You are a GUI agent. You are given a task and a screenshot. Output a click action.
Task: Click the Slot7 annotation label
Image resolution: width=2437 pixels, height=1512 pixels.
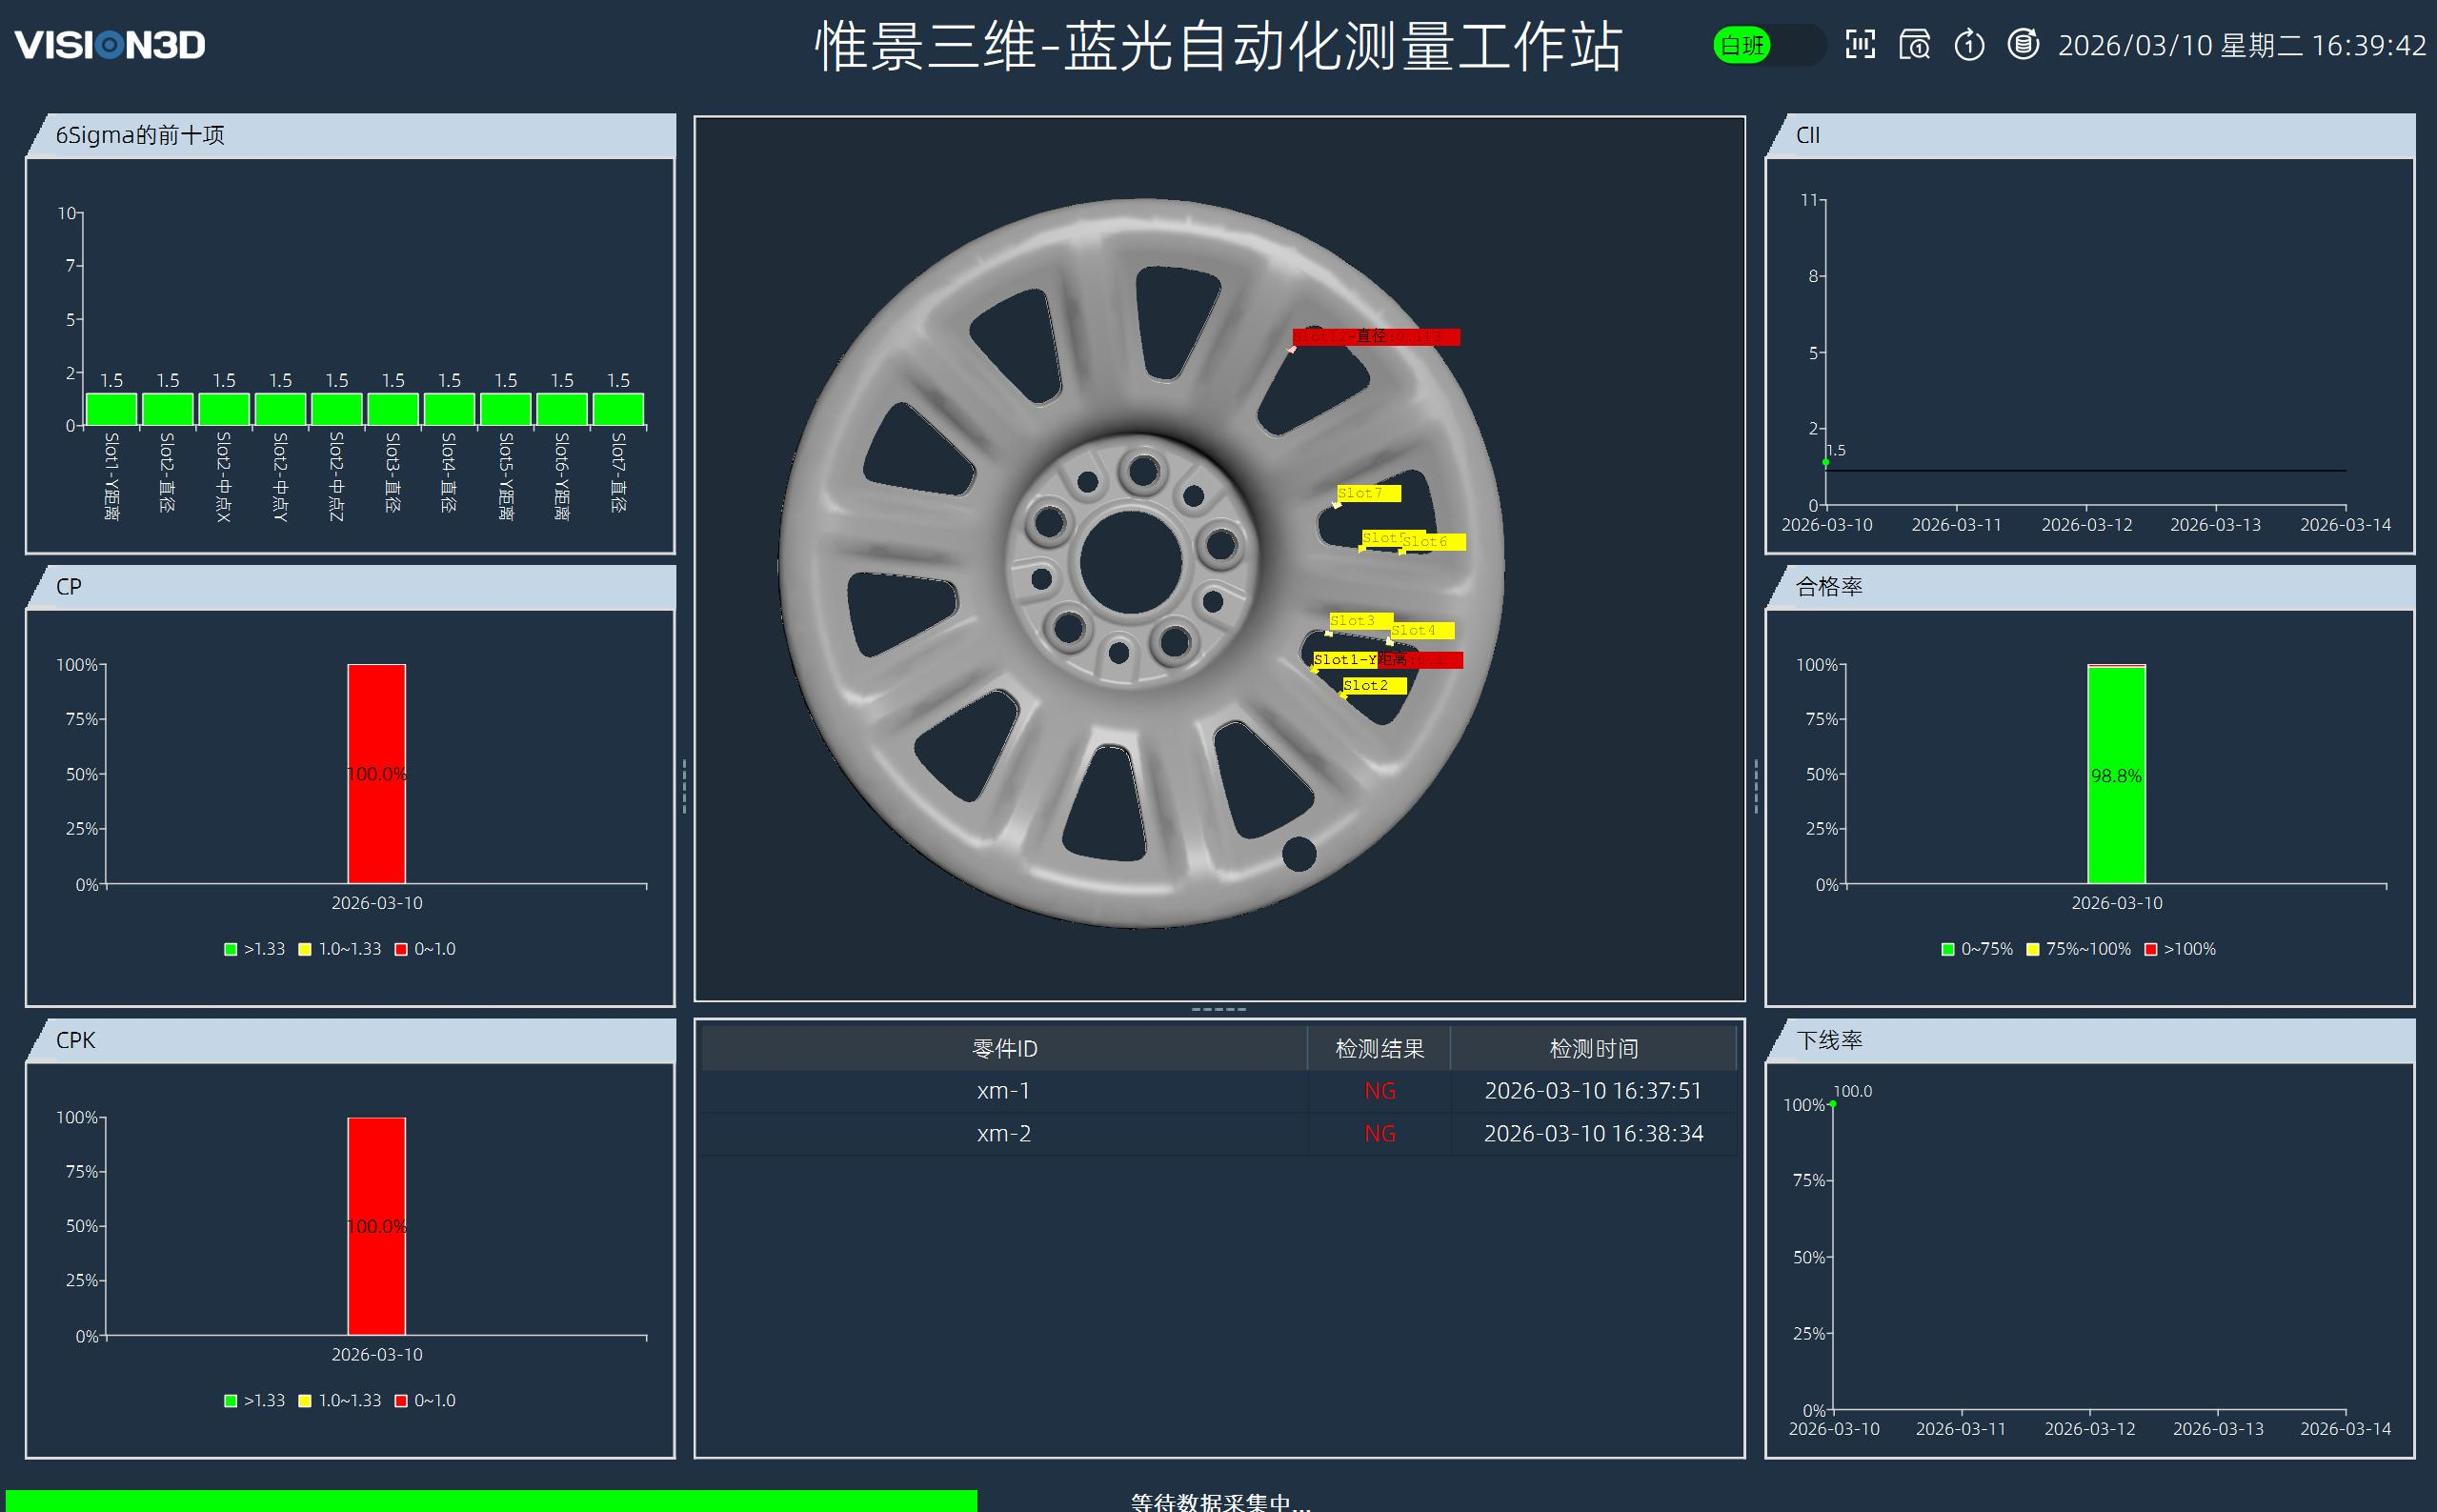1369,493
